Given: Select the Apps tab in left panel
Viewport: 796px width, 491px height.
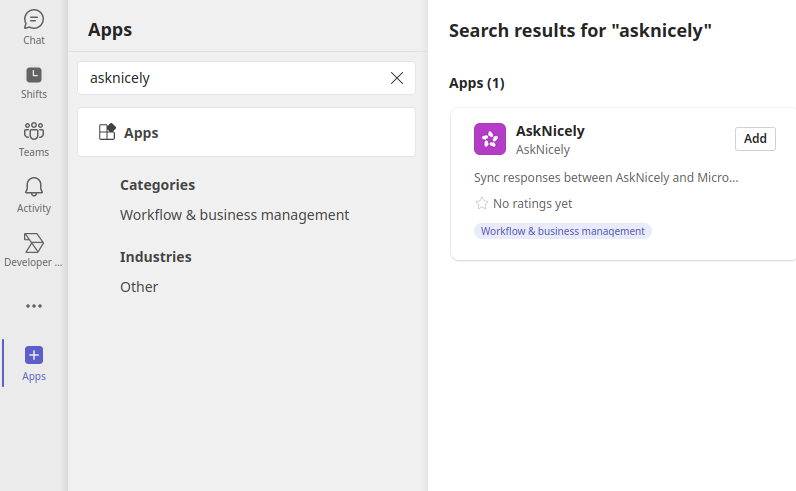Looking at the screenshot, I should [x=246, y=132].
